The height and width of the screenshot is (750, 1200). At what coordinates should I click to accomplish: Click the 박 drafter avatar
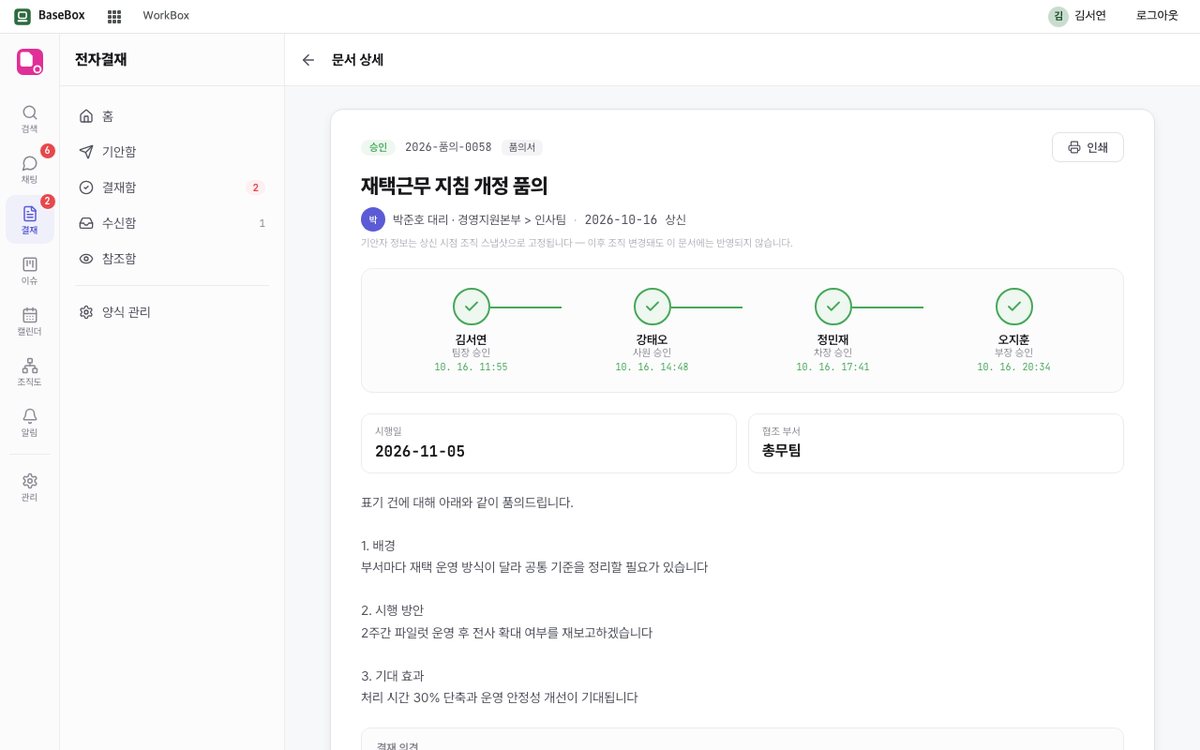point(373,219)
